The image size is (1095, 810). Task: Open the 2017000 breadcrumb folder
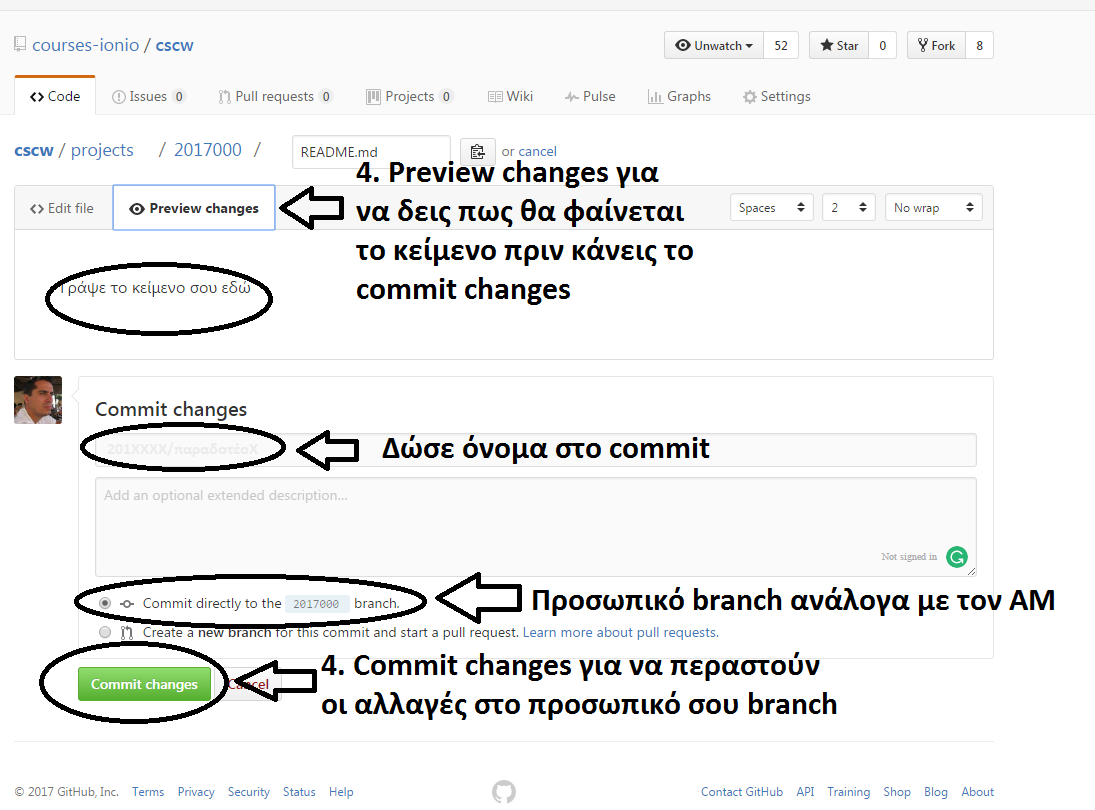point(207,150)
